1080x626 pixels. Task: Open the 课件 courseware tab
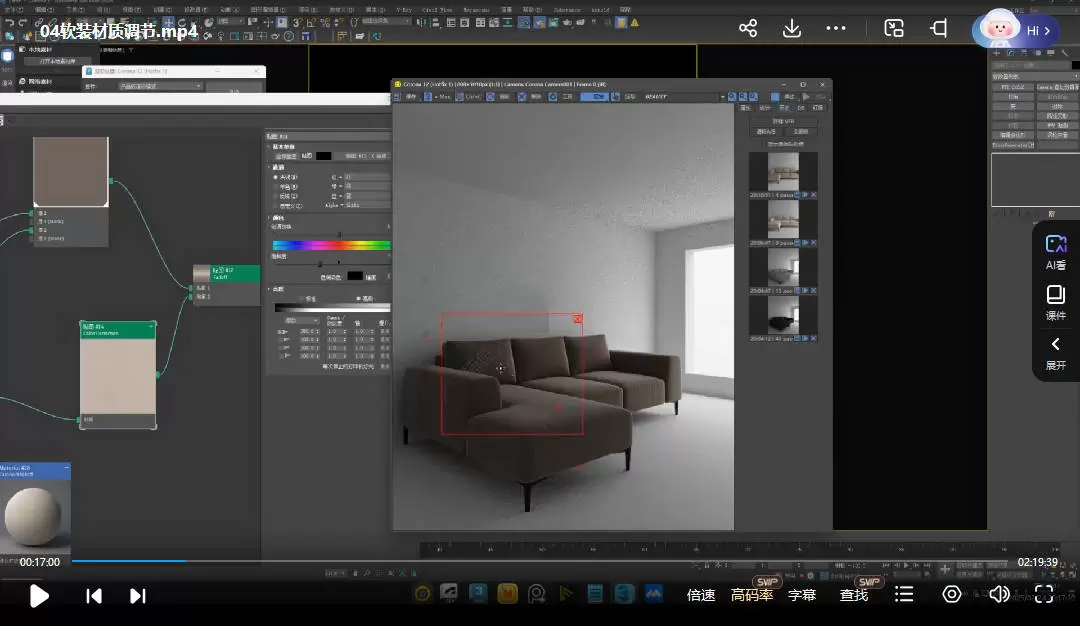(x=1056, y=302)
